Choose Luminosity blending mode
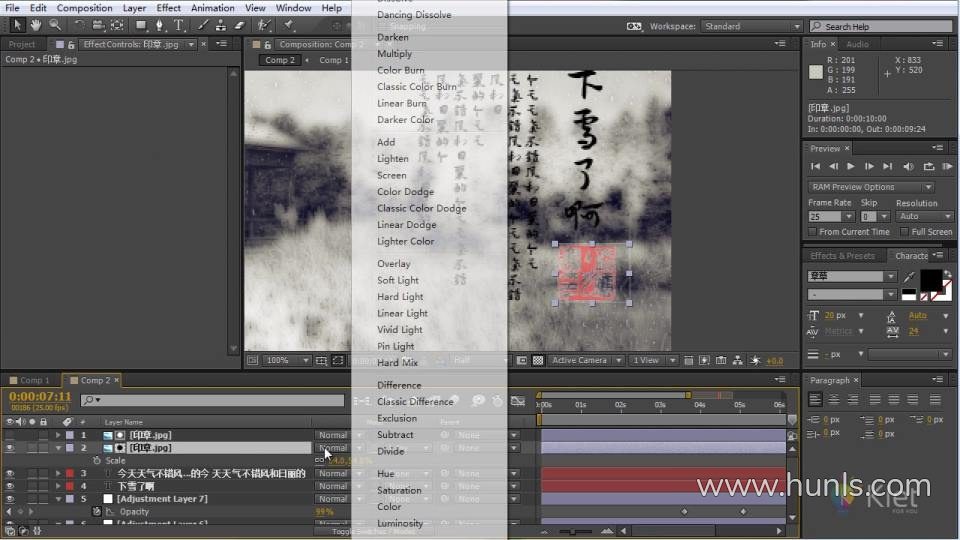The height and width of the screenshot is (540, 960). coord(400,523)
